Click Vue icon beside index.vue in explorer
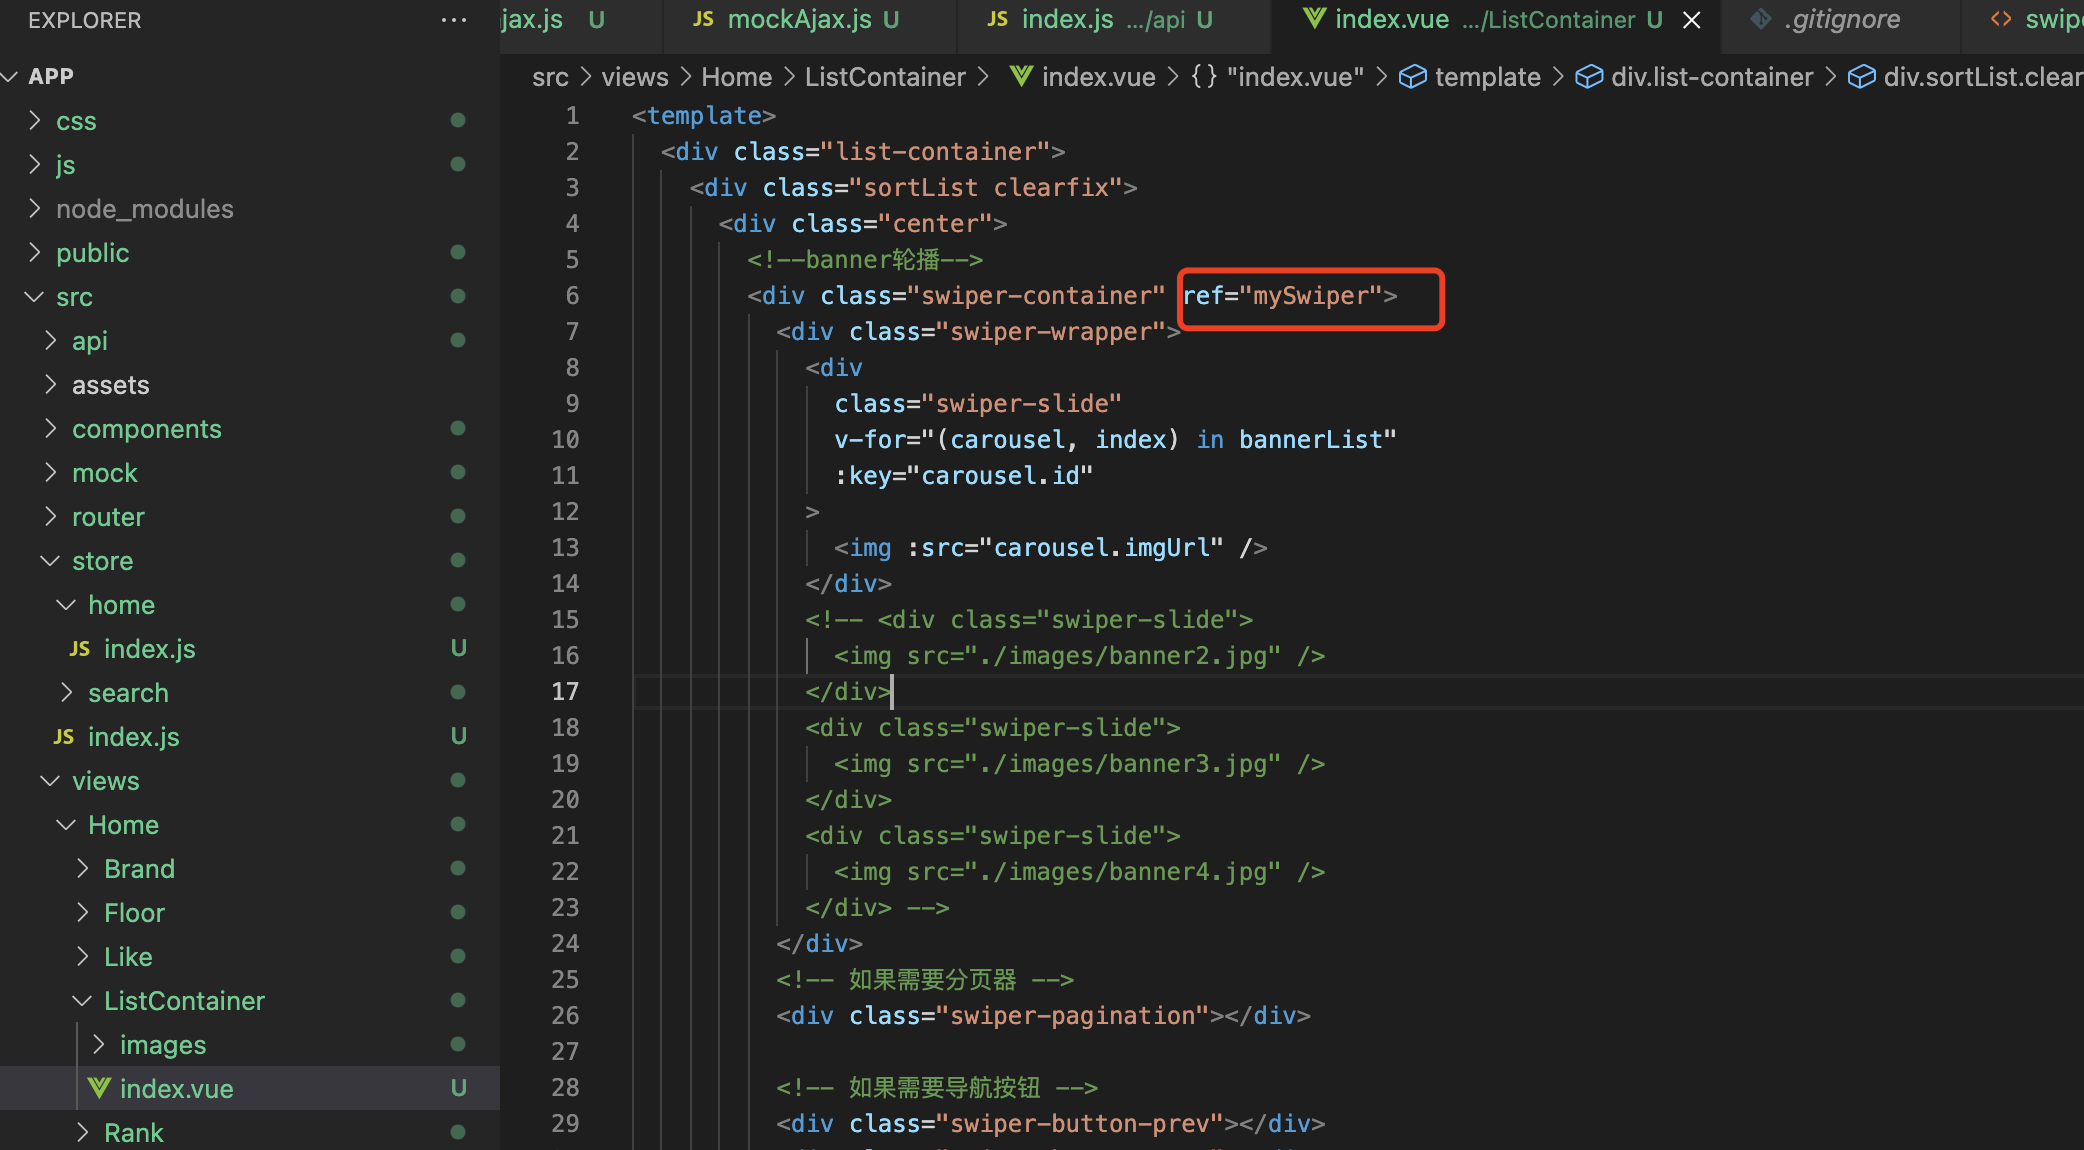This screenshot has height=1150, width=2084. pos(99,1088)
